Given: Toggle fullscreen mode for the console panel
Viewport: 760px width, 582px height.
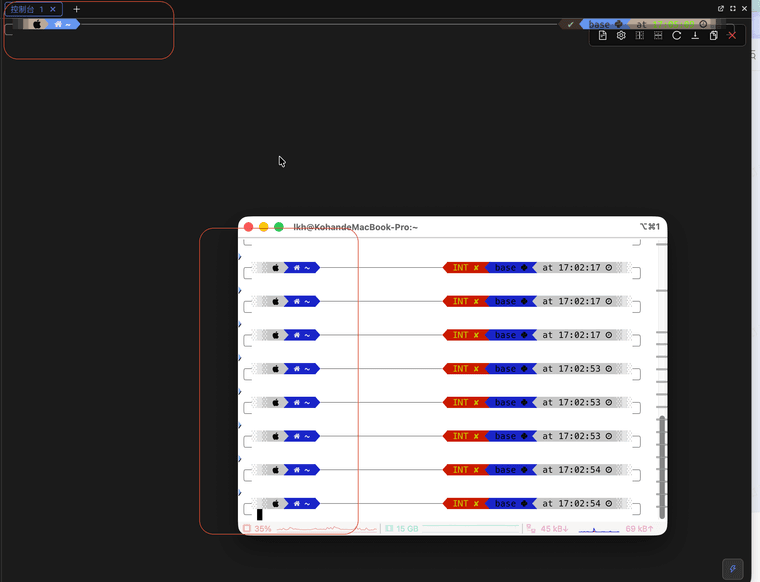Looking at the screenshot, I should 733,8.
